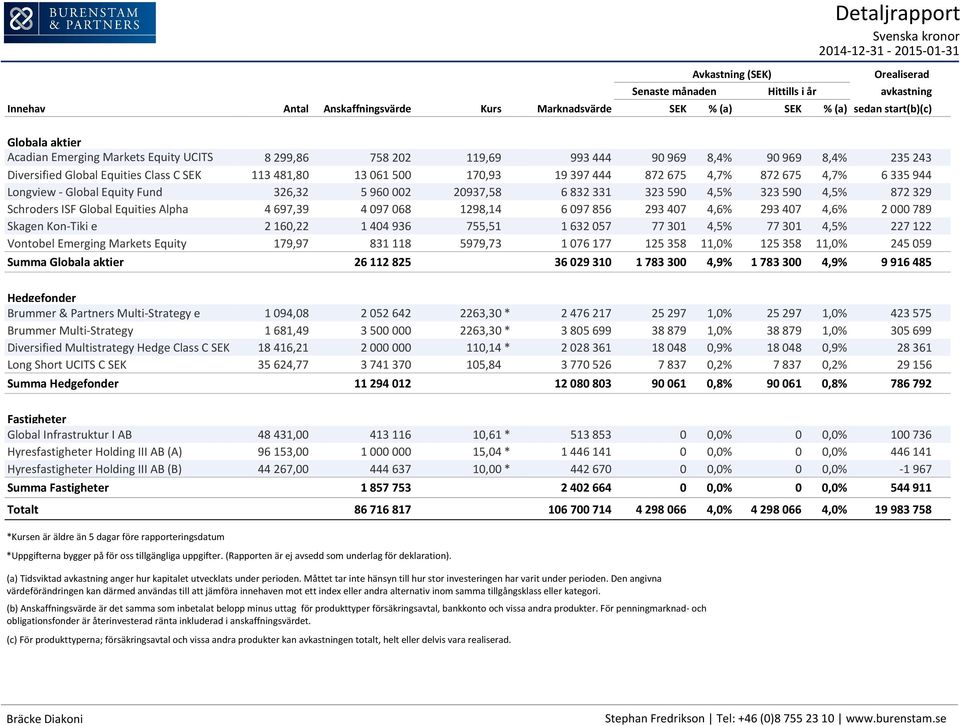Select Global Infrastruktur I AB

(69, 435)
